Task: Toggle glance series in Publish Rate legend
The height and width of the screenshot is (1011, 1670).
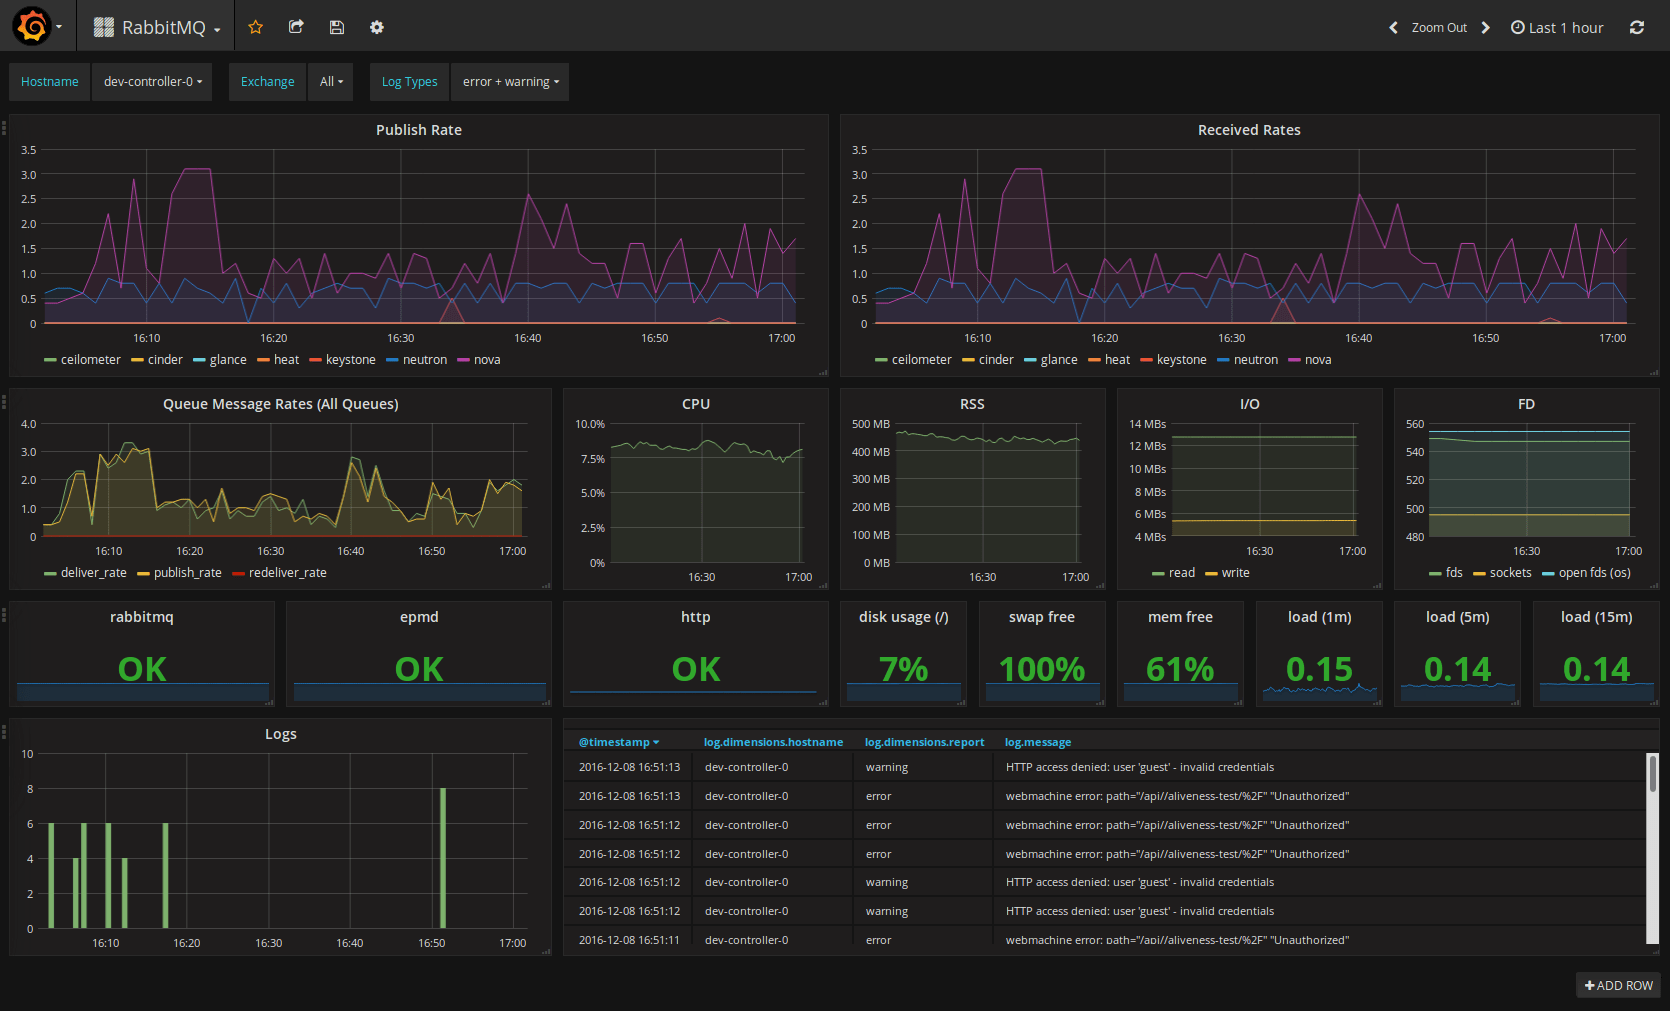Action: (228, 360)
